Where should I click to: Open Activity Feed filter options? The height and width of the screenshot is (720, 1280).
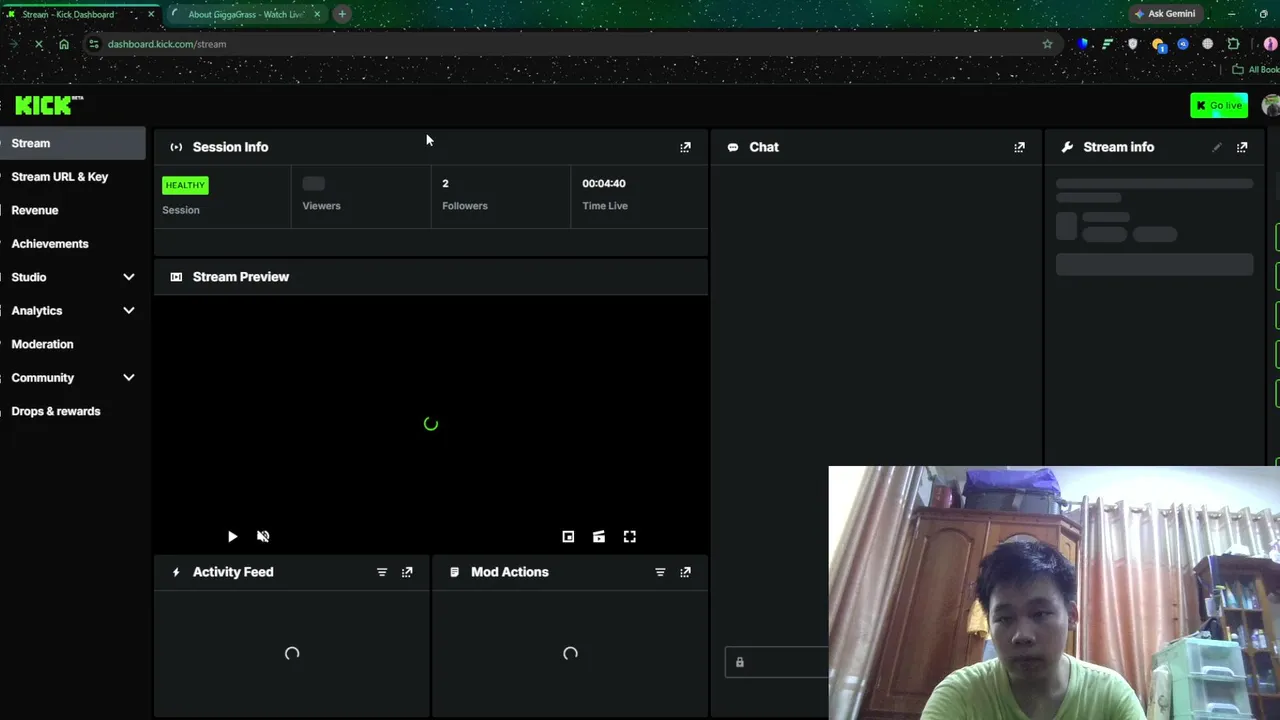pyautogui.click(x=382, y=572)
